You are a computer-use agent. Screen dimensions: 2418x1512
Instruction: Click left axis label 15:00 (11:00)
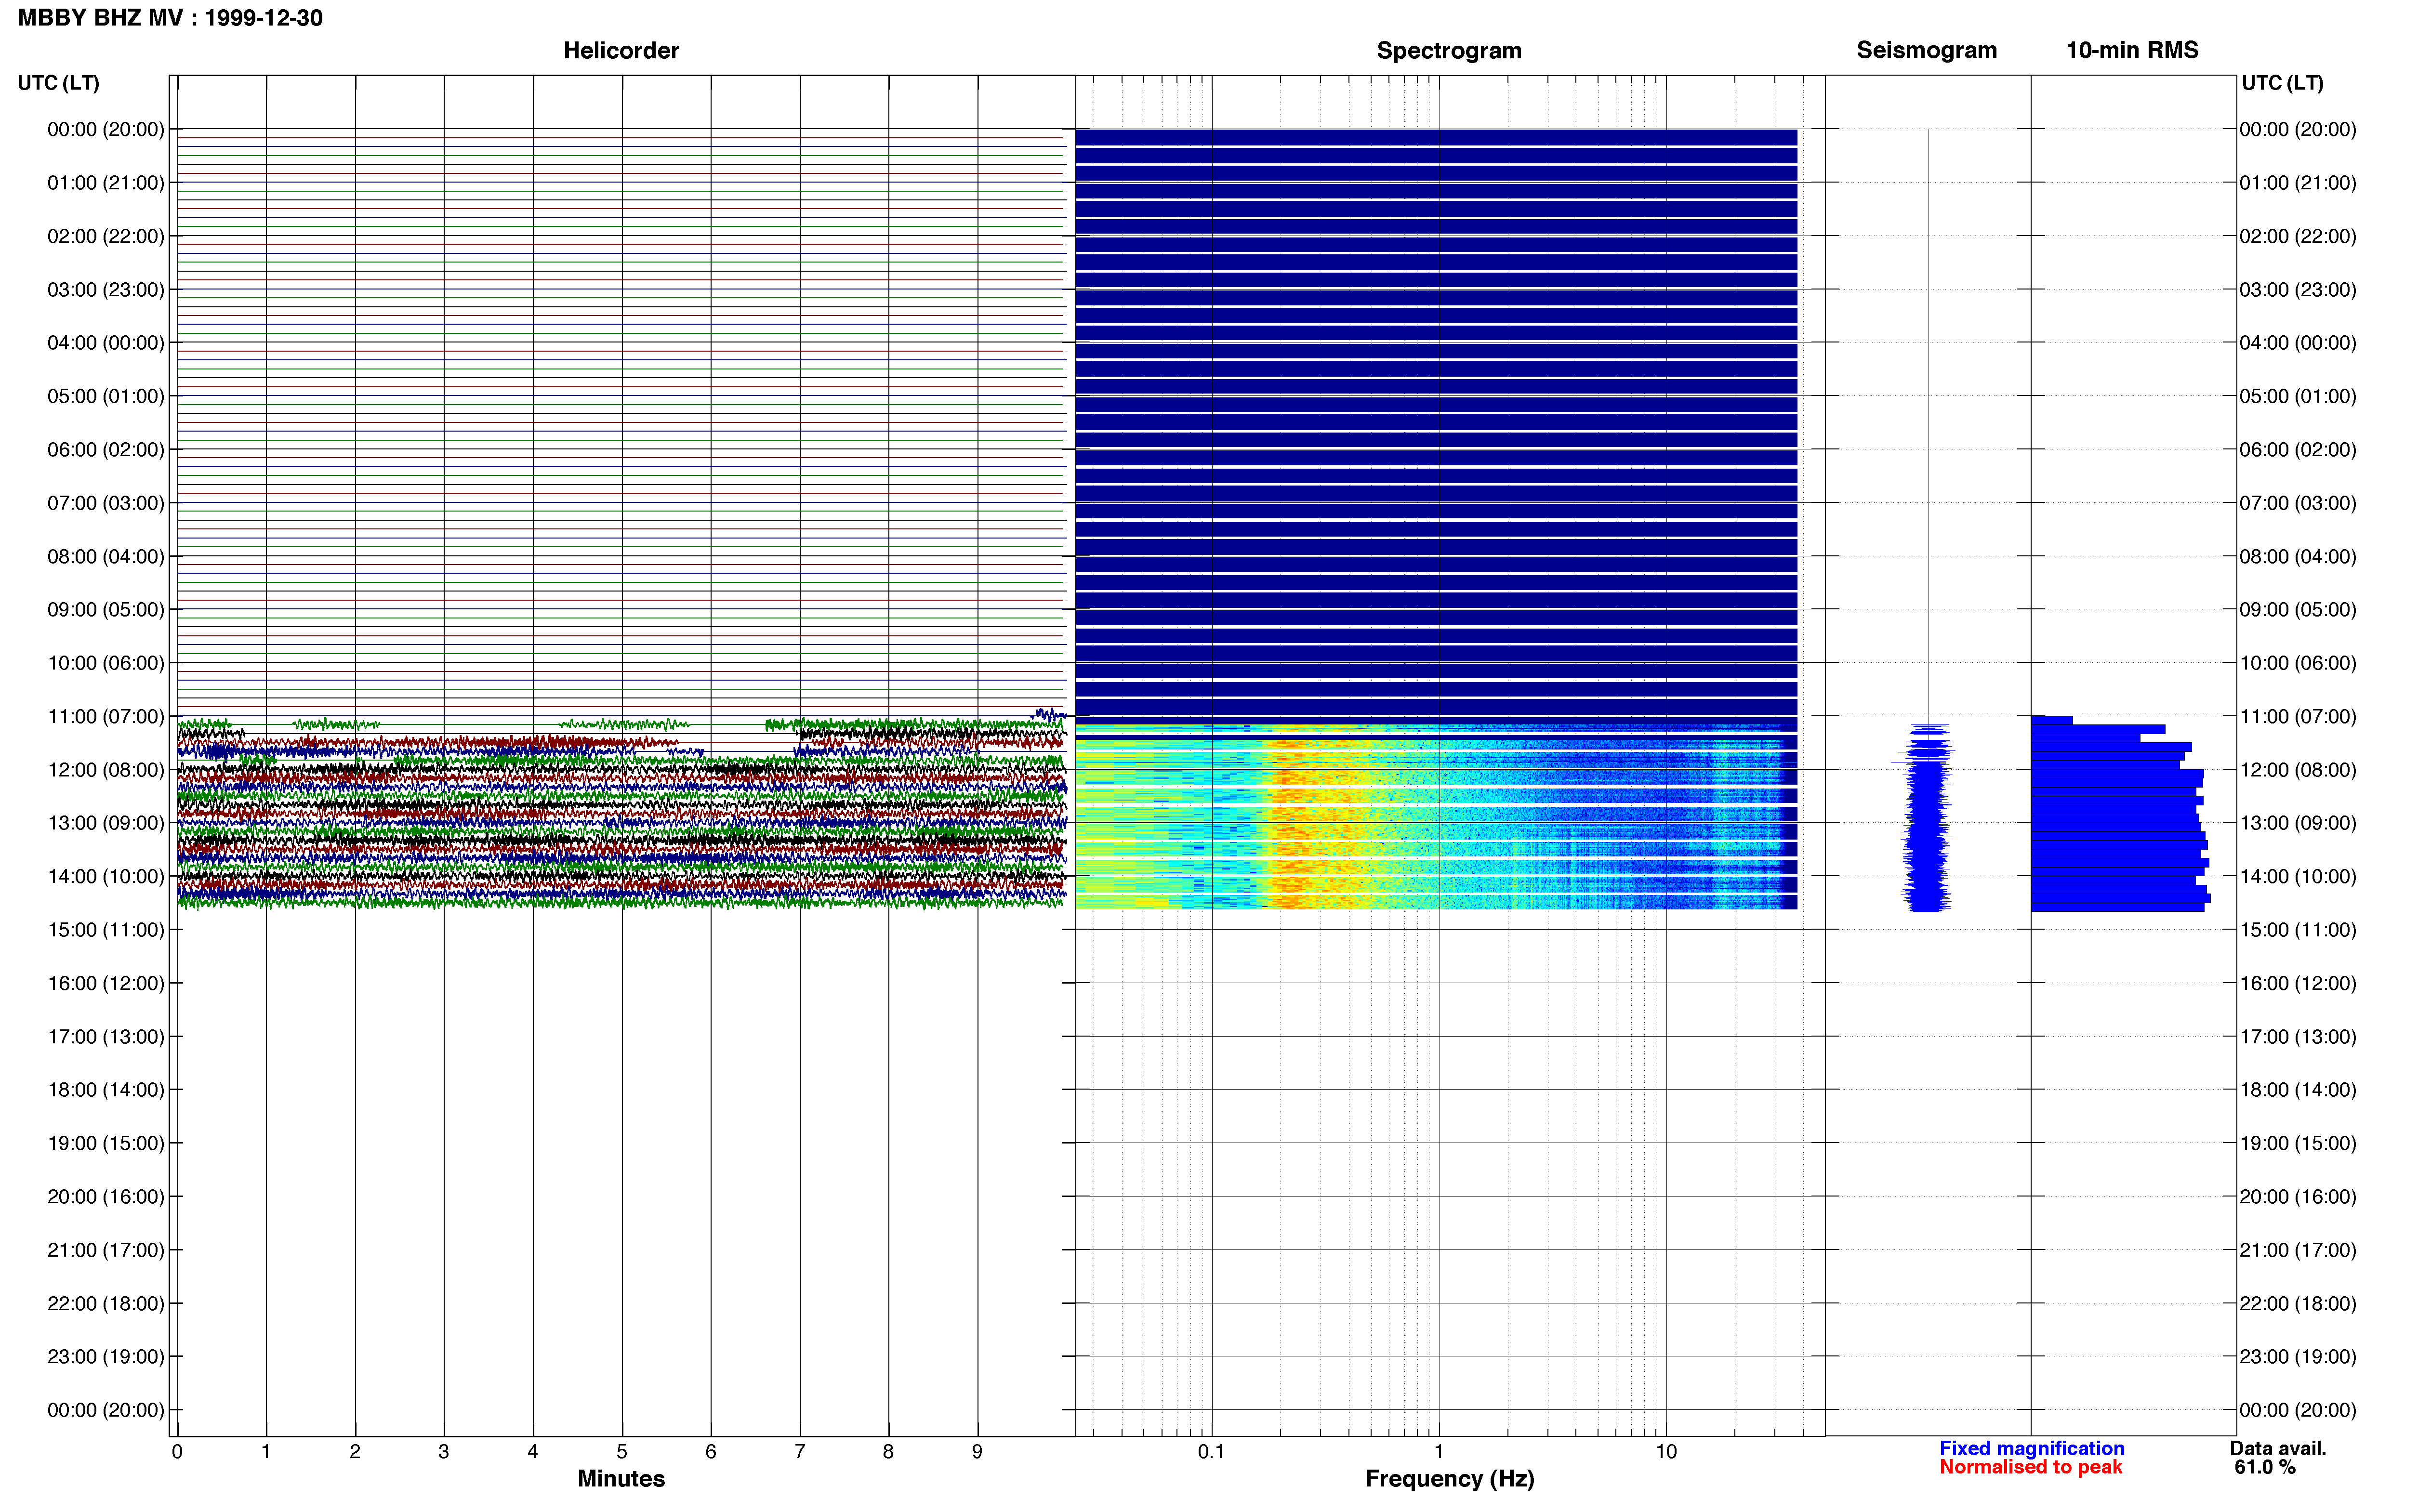[x=106, y=930]
